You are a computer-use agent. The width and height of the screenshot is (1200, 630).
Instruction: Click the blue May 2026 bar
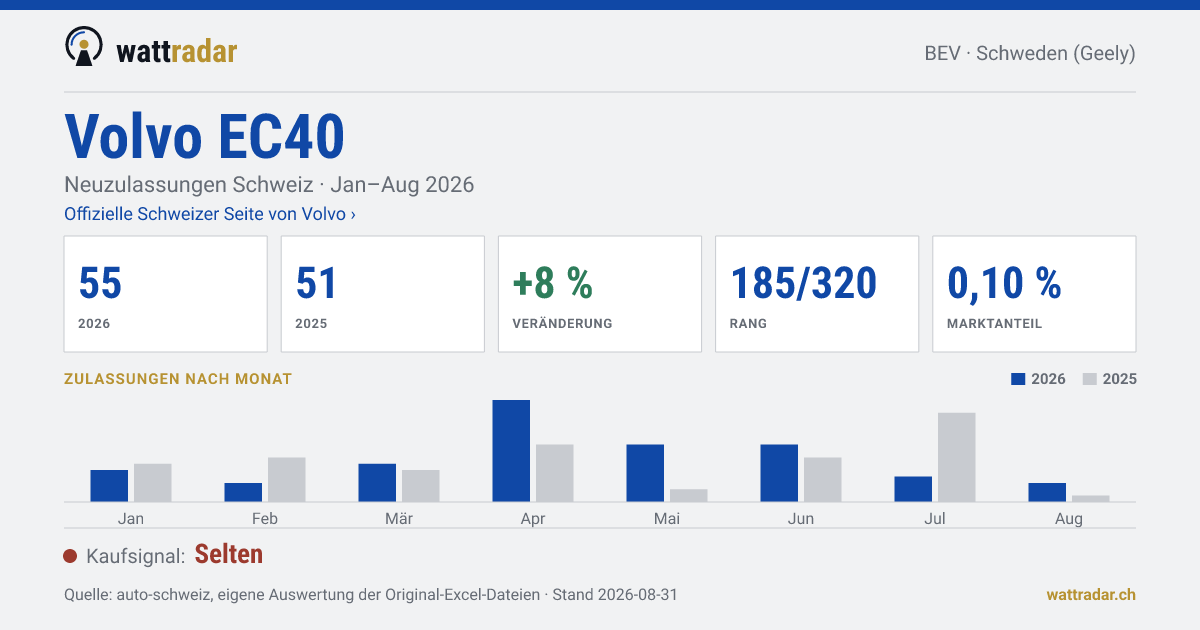click(x=645, y=473)
